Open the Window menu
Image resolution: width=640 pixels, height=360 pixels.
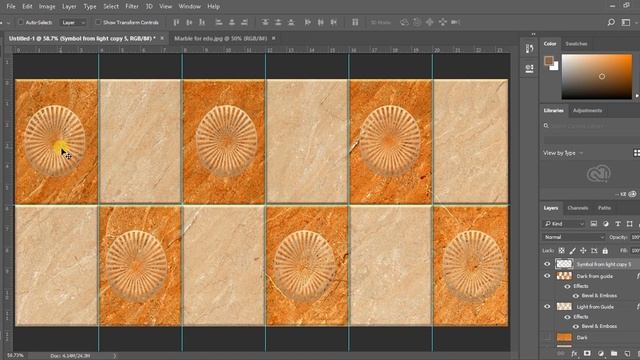click(189, 7)
